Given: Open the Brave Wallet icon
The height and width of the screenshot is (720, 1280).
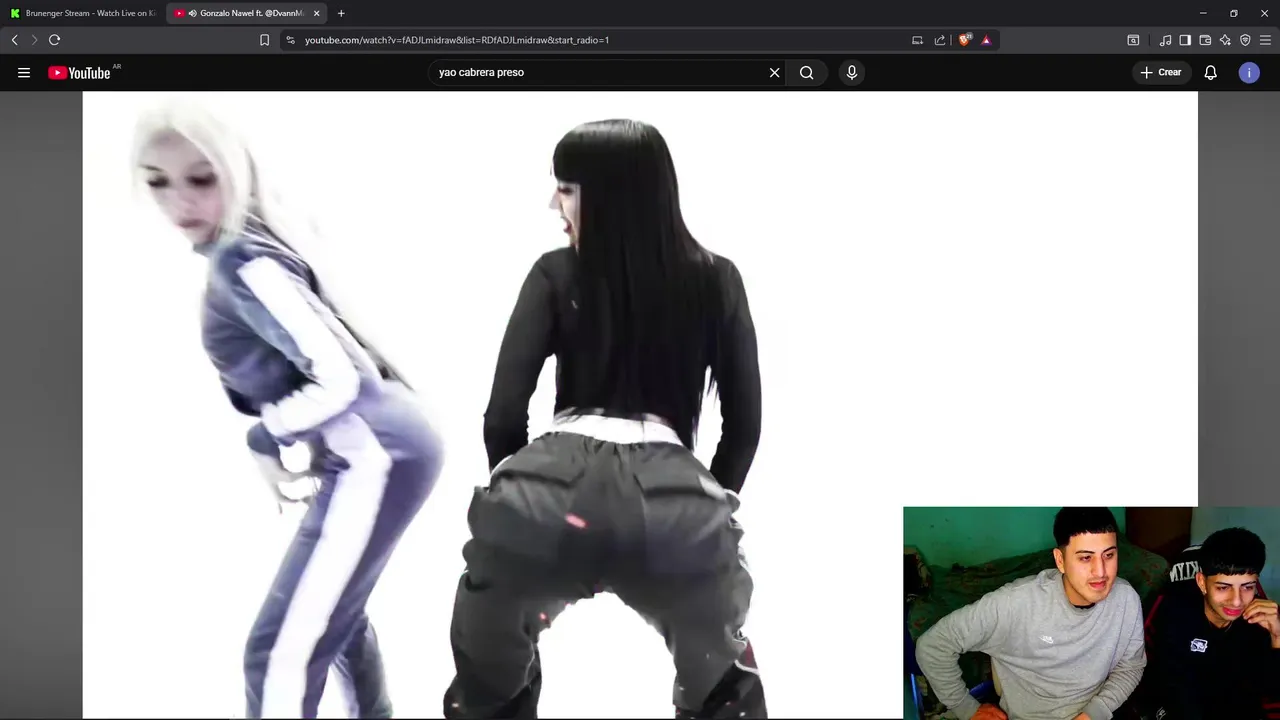Looking at the screenshot, I should click(1205, 40).
